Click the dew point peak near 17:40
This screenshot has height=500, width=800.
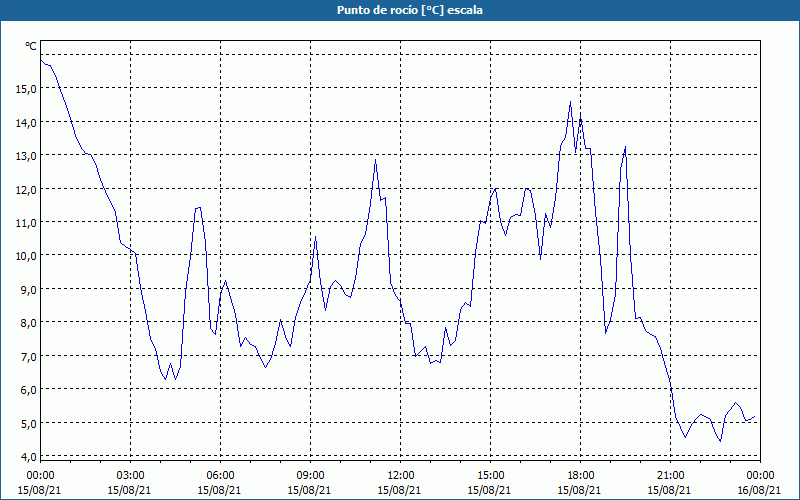pos(570,102)
